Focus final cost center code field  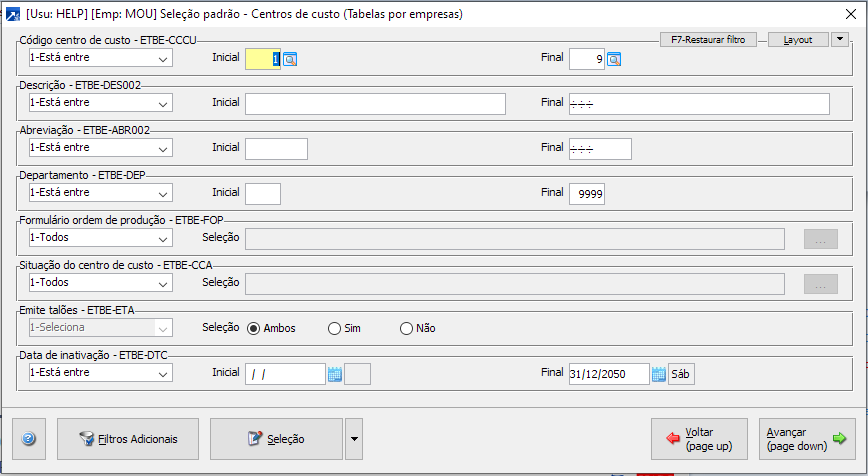(x=587, y=59)
